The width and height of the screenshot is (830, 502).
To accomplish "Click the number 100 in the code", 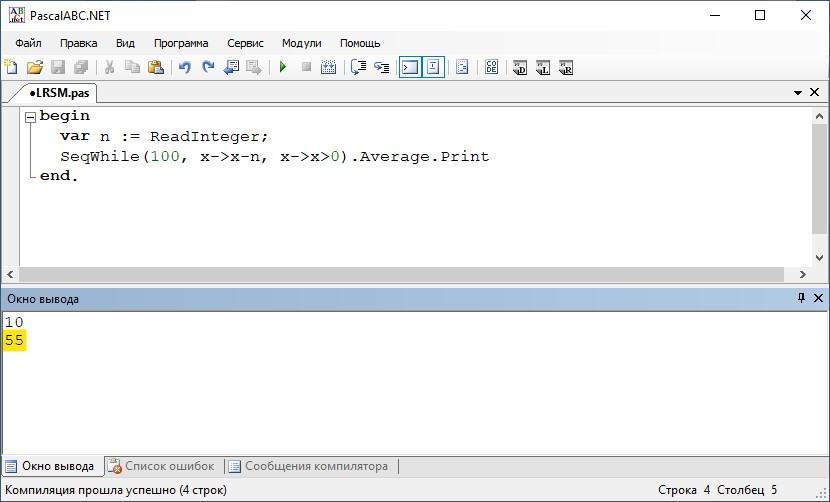I will coord(165,157).
